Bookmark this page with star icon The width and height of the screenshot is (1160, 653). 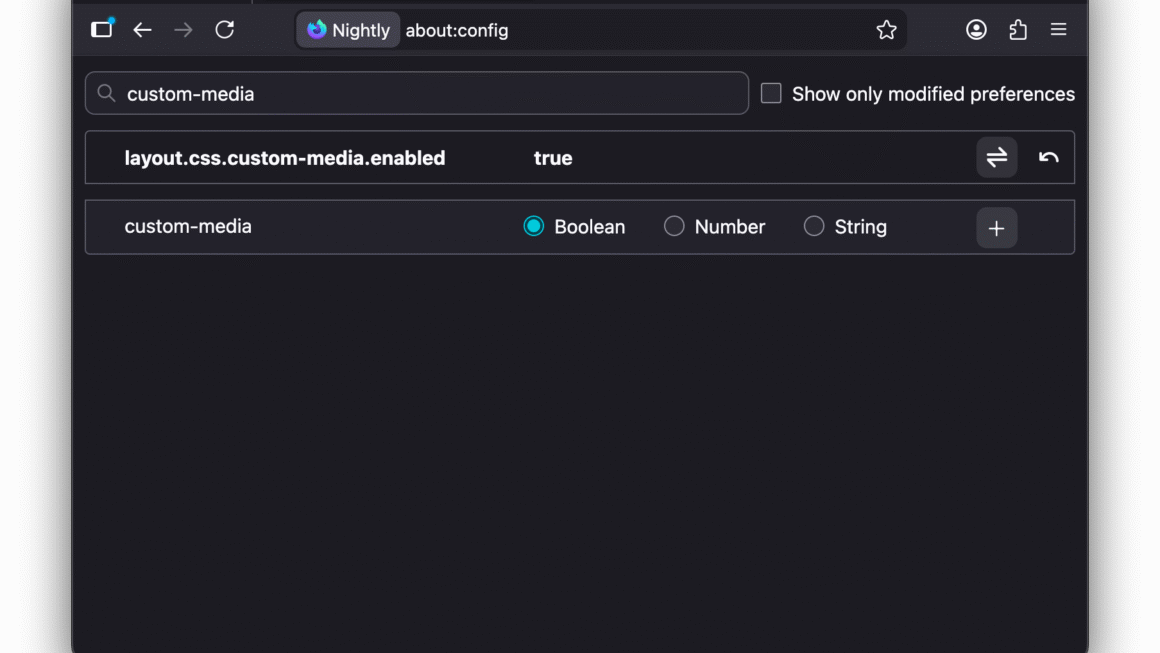pos(886,30)
